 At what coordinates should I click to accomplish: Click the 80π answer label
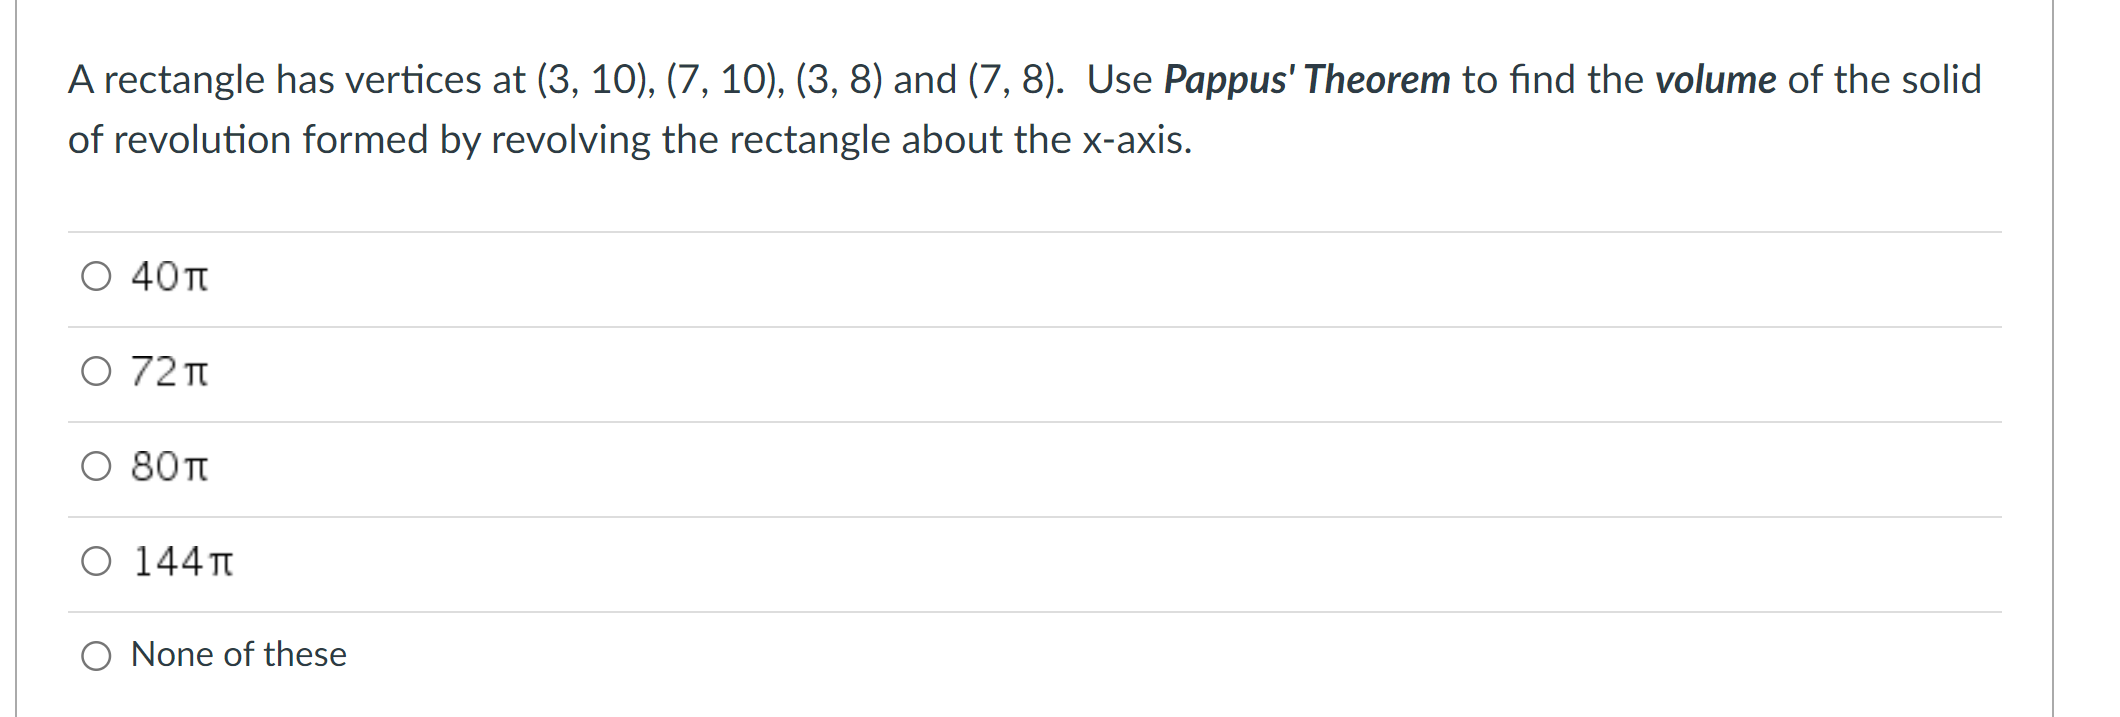pos(168,466)
